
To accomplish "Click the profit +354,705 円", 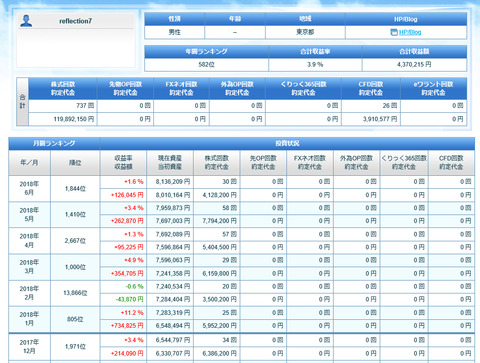I will tap(127, 274).
